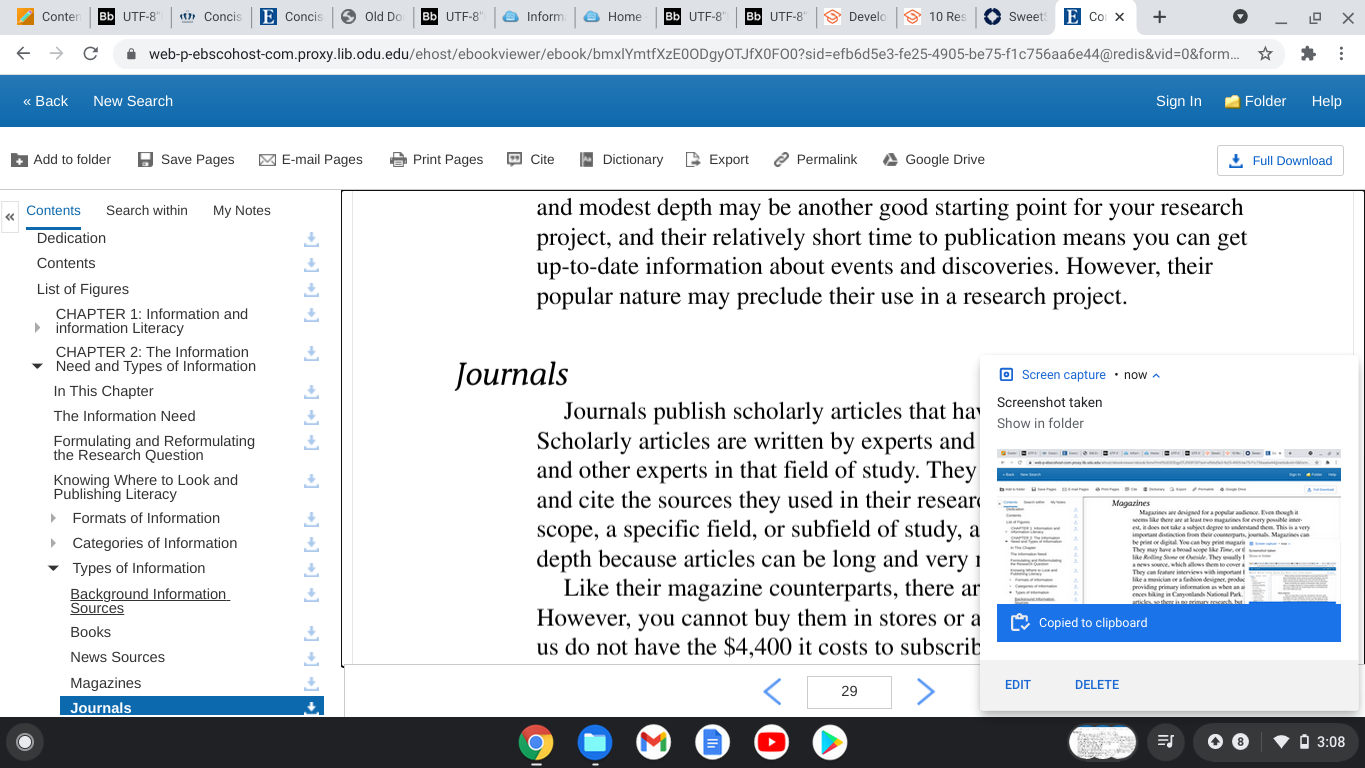
Task: Click DELETE on screenshot notification
Action: (x=1097, y=685)
